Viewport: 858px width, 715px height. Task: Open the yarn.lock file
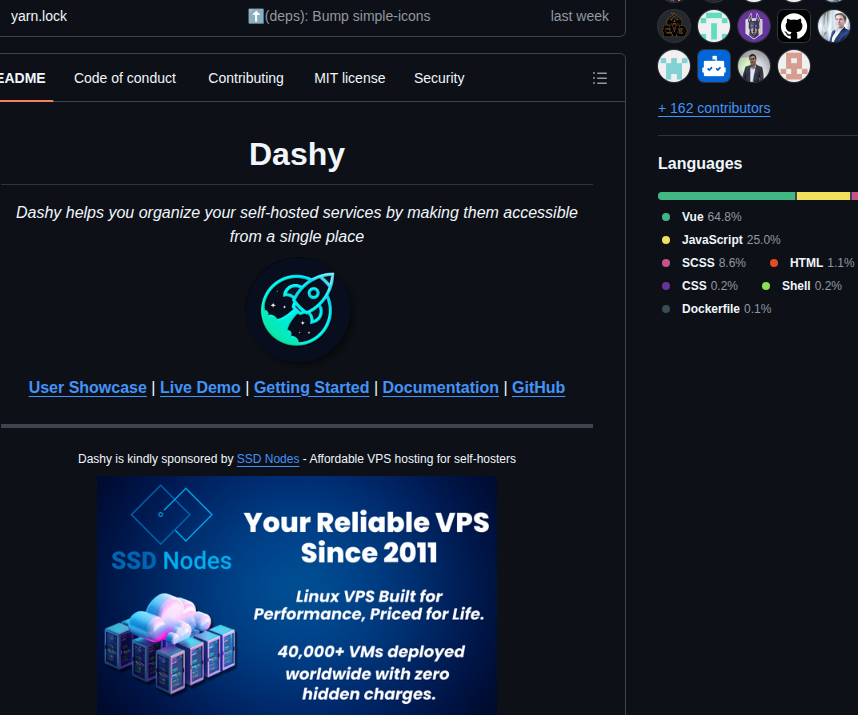coord(39,16)
